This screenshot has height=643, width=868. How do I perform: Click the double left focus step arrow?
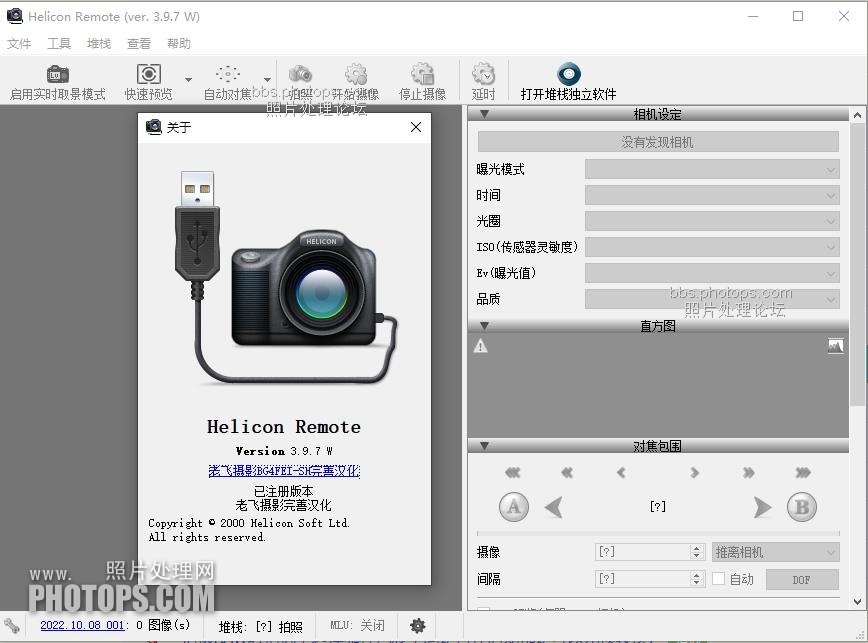[x=567, y=473]
